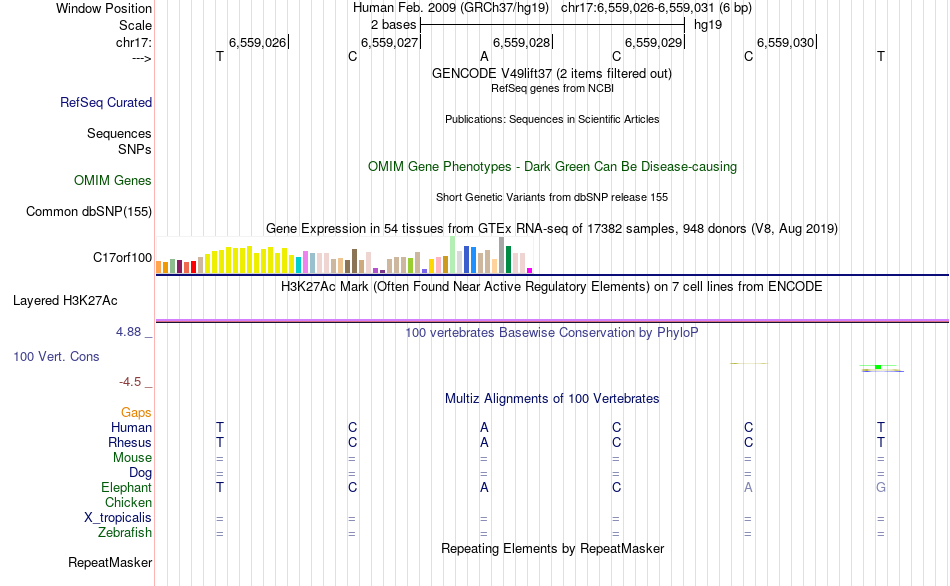Click the OMIM Genes track label
The width and height of the screenshot is (950, 586).
click(x=113, y=181)
